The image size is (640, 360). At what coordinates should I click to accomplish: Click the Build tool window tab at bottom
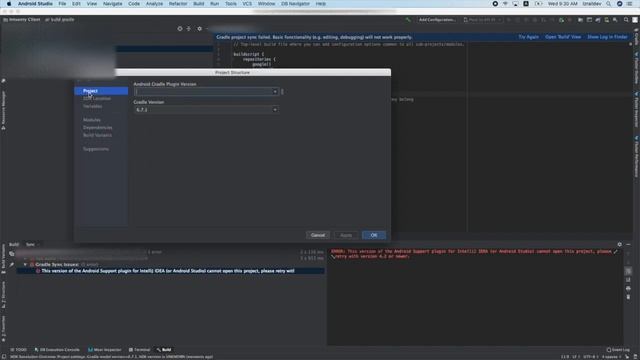(x=164, y=350)
